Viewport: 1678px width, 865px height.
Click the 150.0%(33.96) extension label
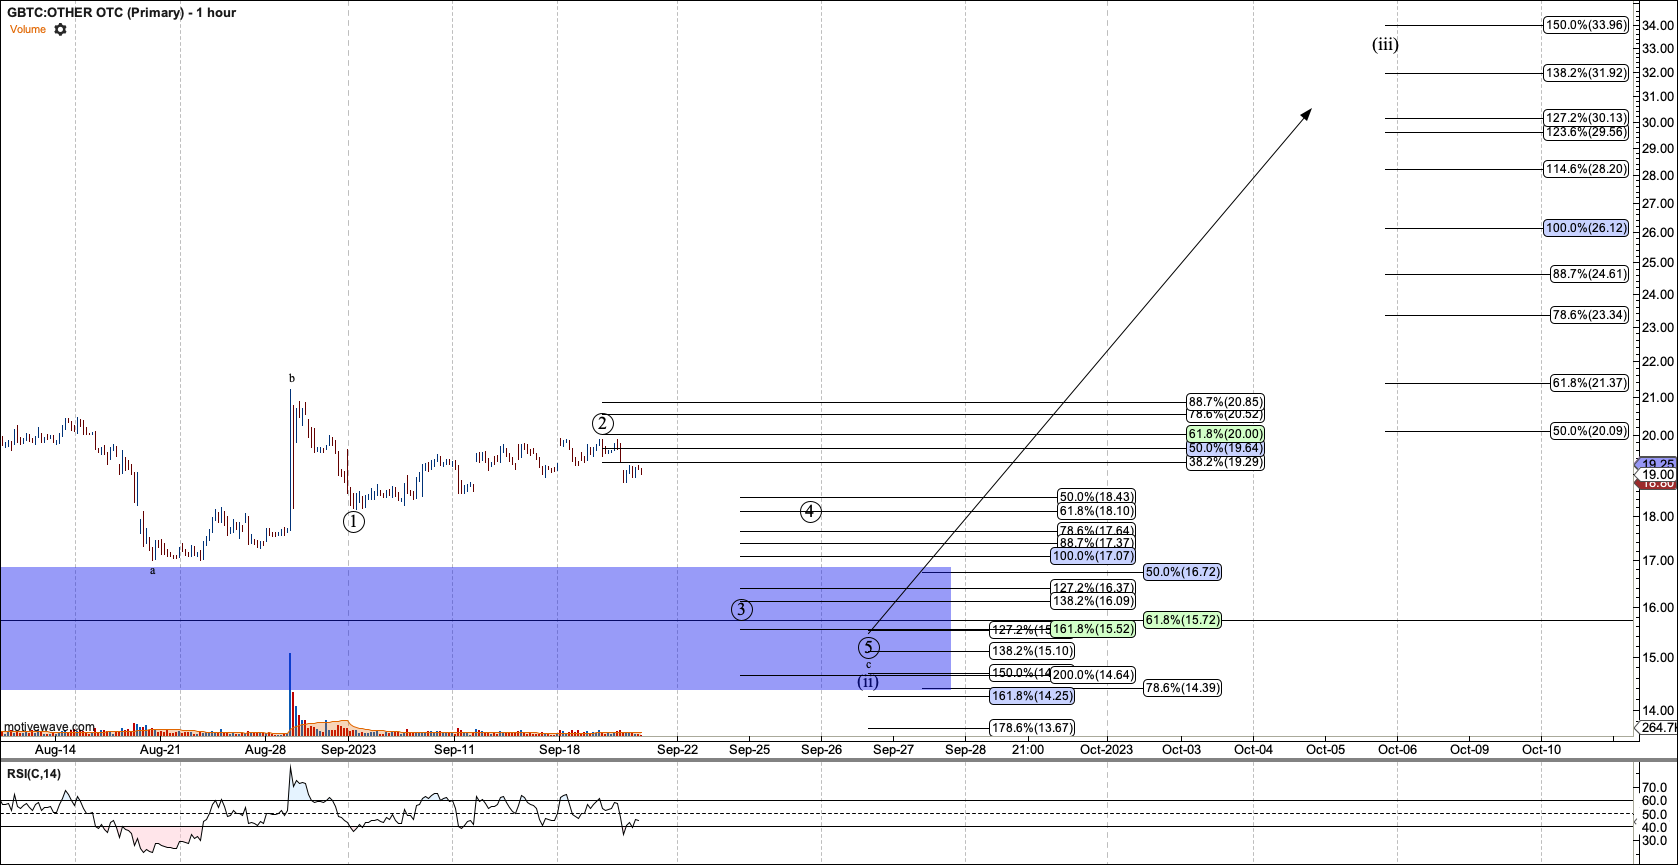(1586, 25)
